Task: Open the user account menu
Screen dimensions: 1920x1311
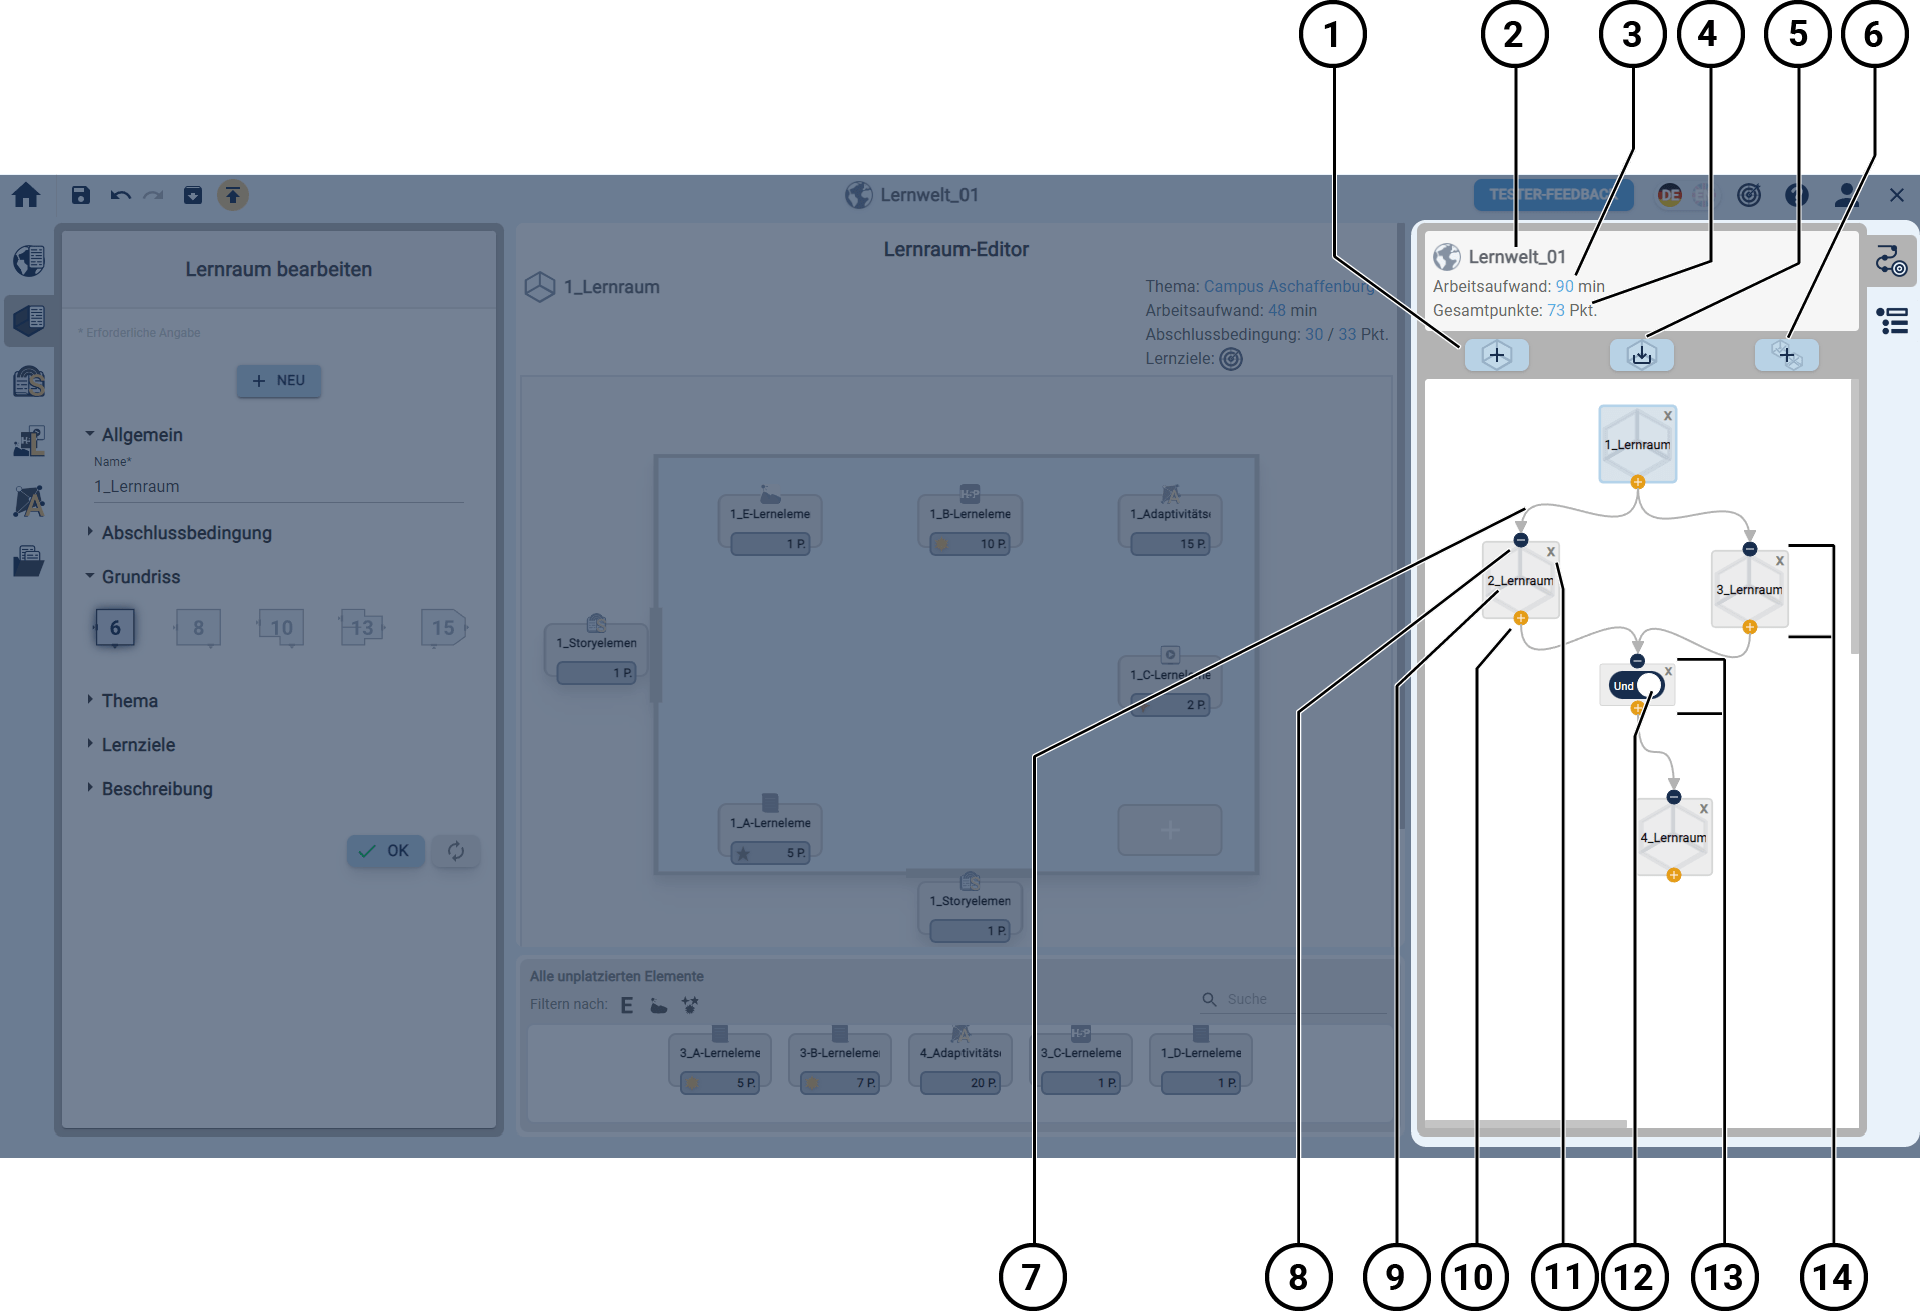Action: [x=1846, y=195]
